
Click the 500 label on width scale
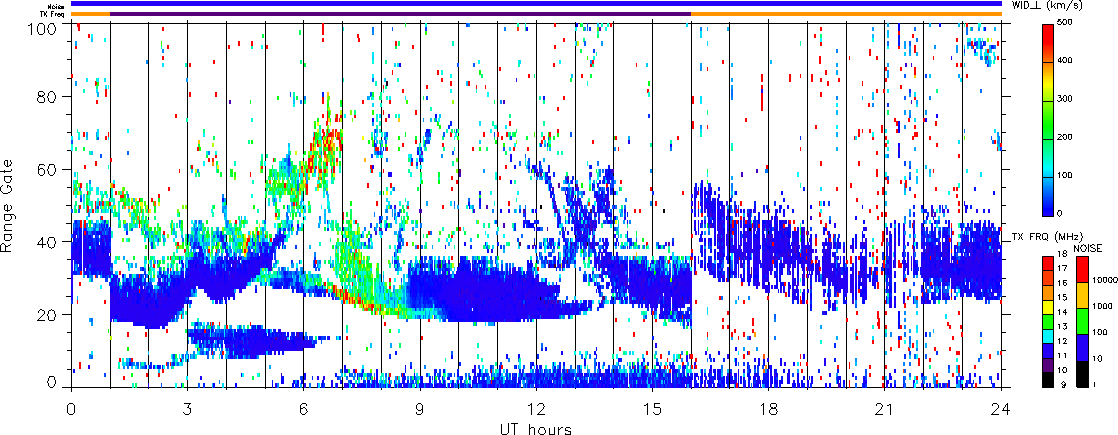(x=1067, y=24)
